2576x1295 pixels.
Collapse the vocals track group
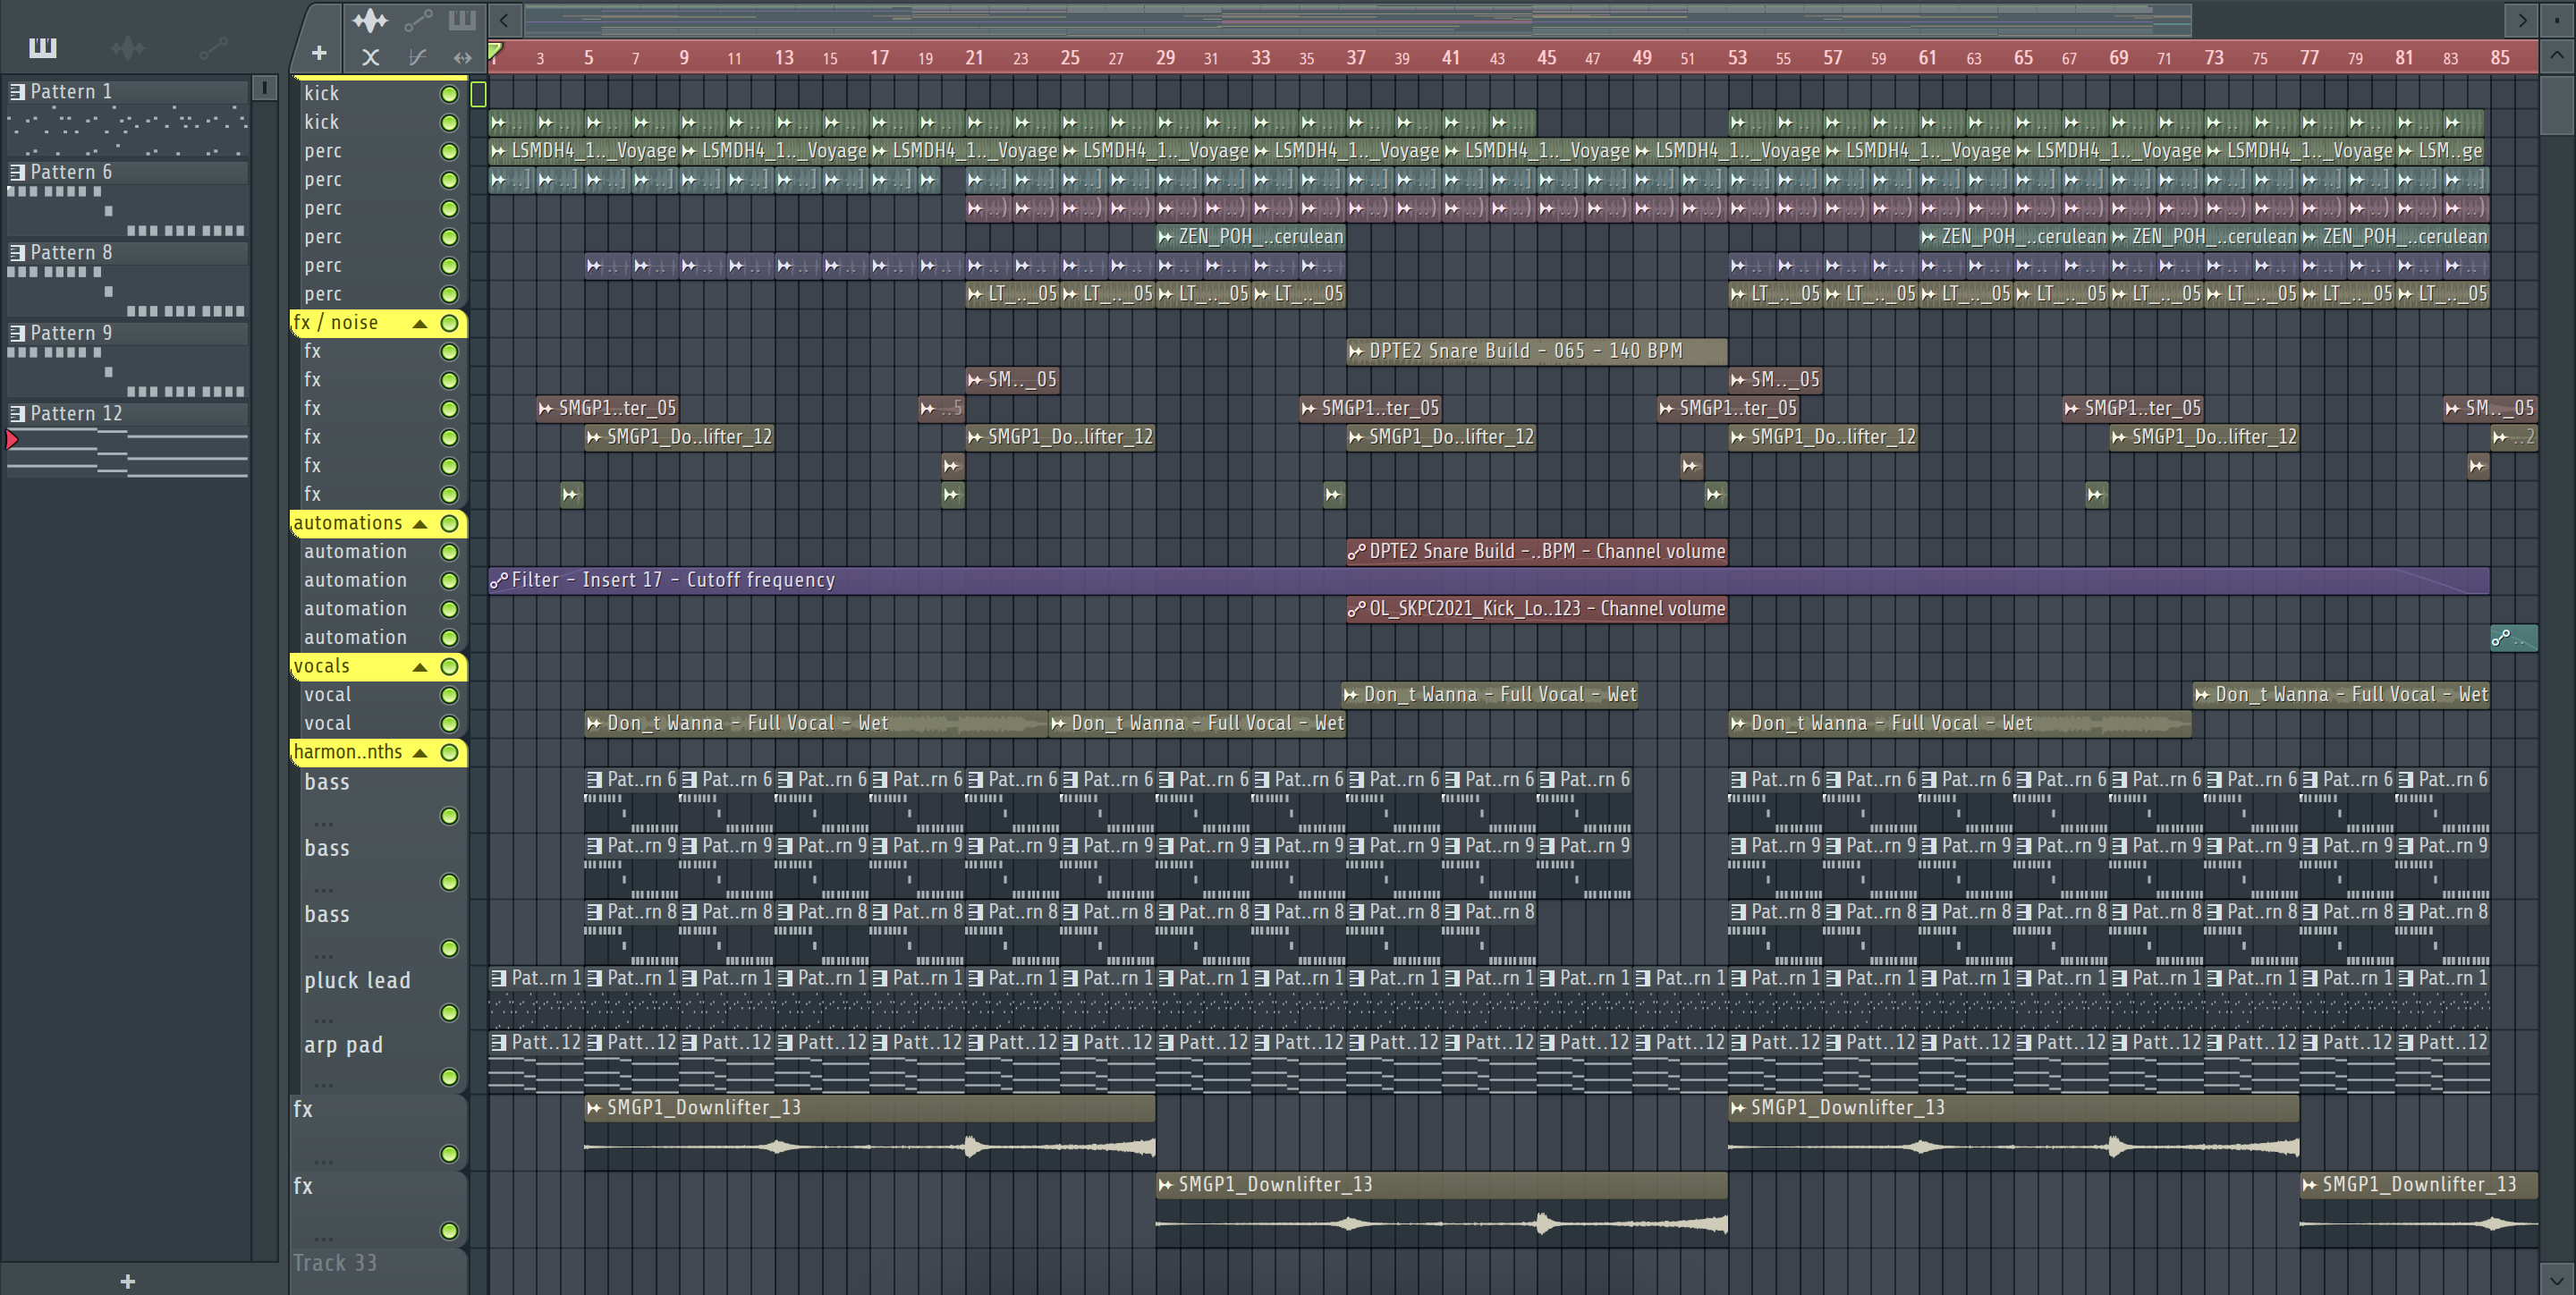pyautogui.click(x=420, y=666)
